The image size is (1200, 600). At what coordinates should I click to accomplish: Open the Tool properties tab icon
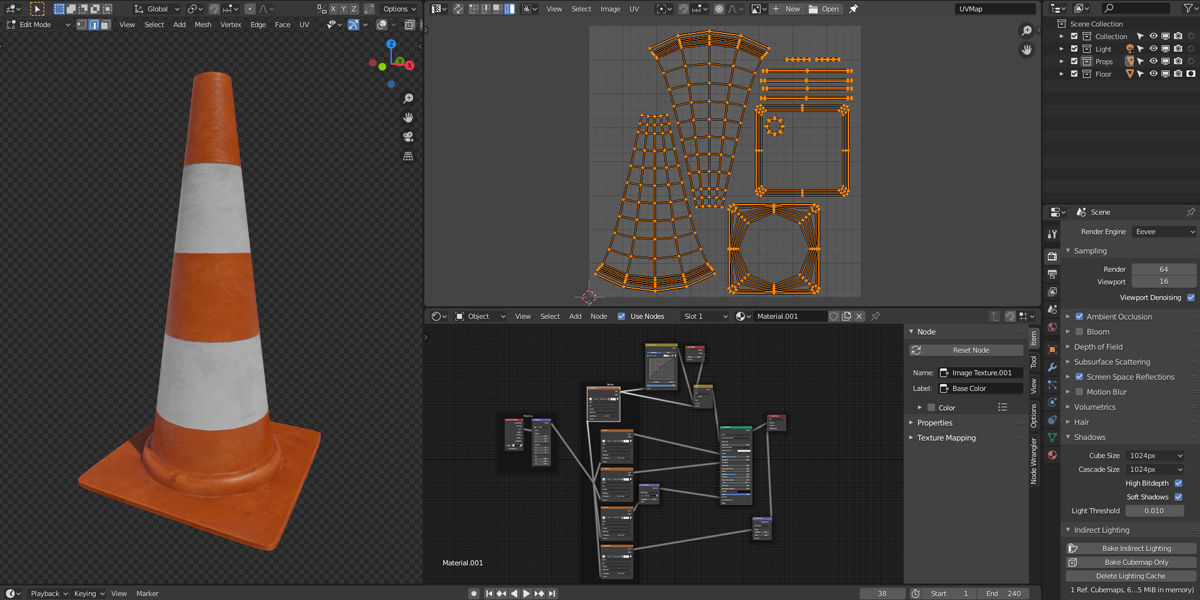point(1052,234)
